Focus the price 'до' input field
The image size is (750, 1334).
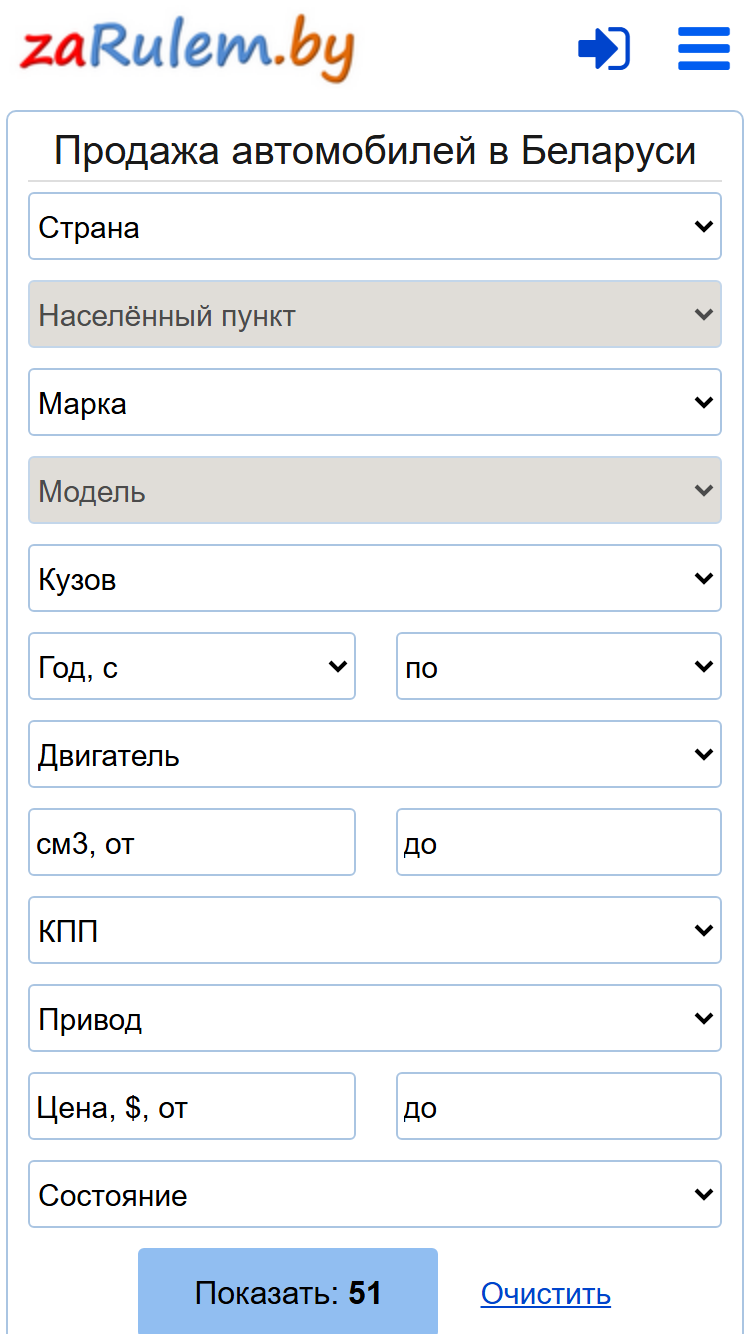tap(559, 1106)
